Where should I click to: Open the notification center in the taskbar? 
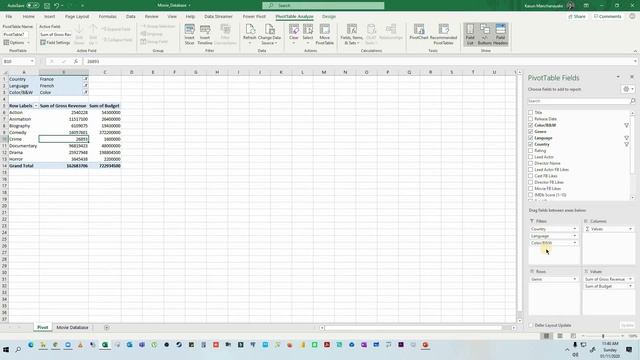click(629, 349)
